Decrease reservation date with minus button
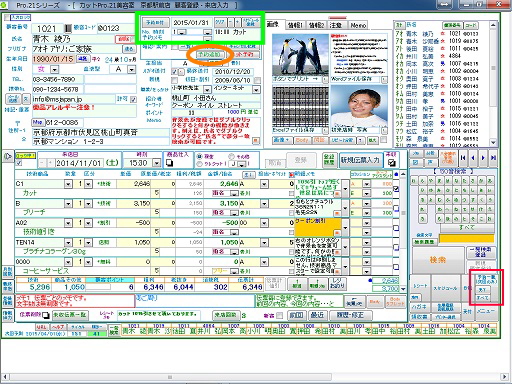 coord(231,22)
